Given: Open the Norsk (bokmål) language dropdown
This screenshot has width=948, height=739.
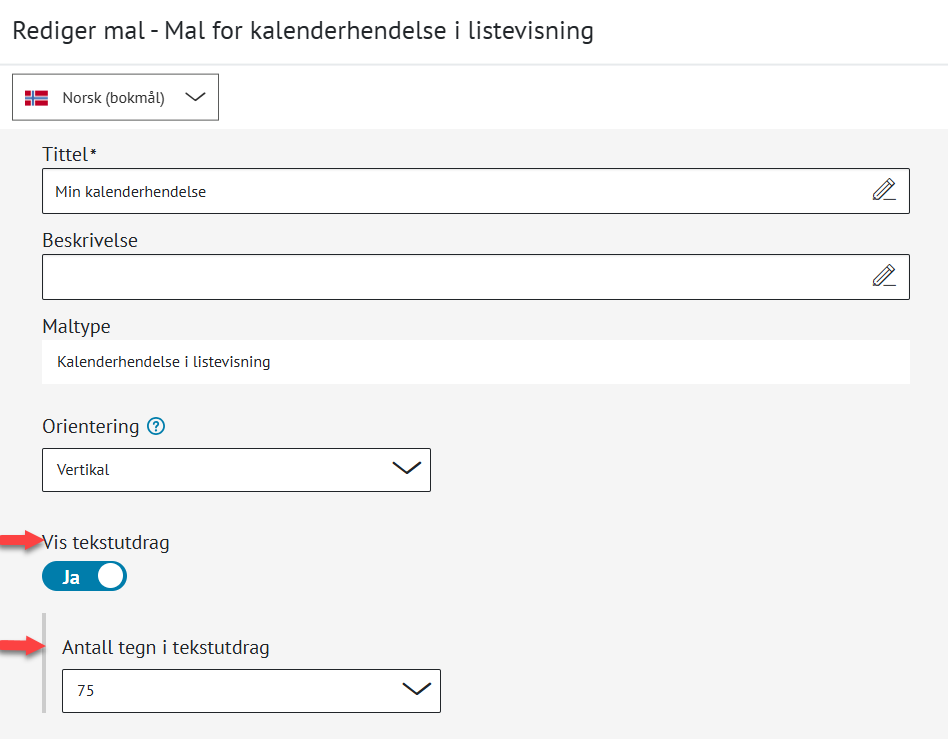Looking at the screenshot, I should click(x=115, y=98).
